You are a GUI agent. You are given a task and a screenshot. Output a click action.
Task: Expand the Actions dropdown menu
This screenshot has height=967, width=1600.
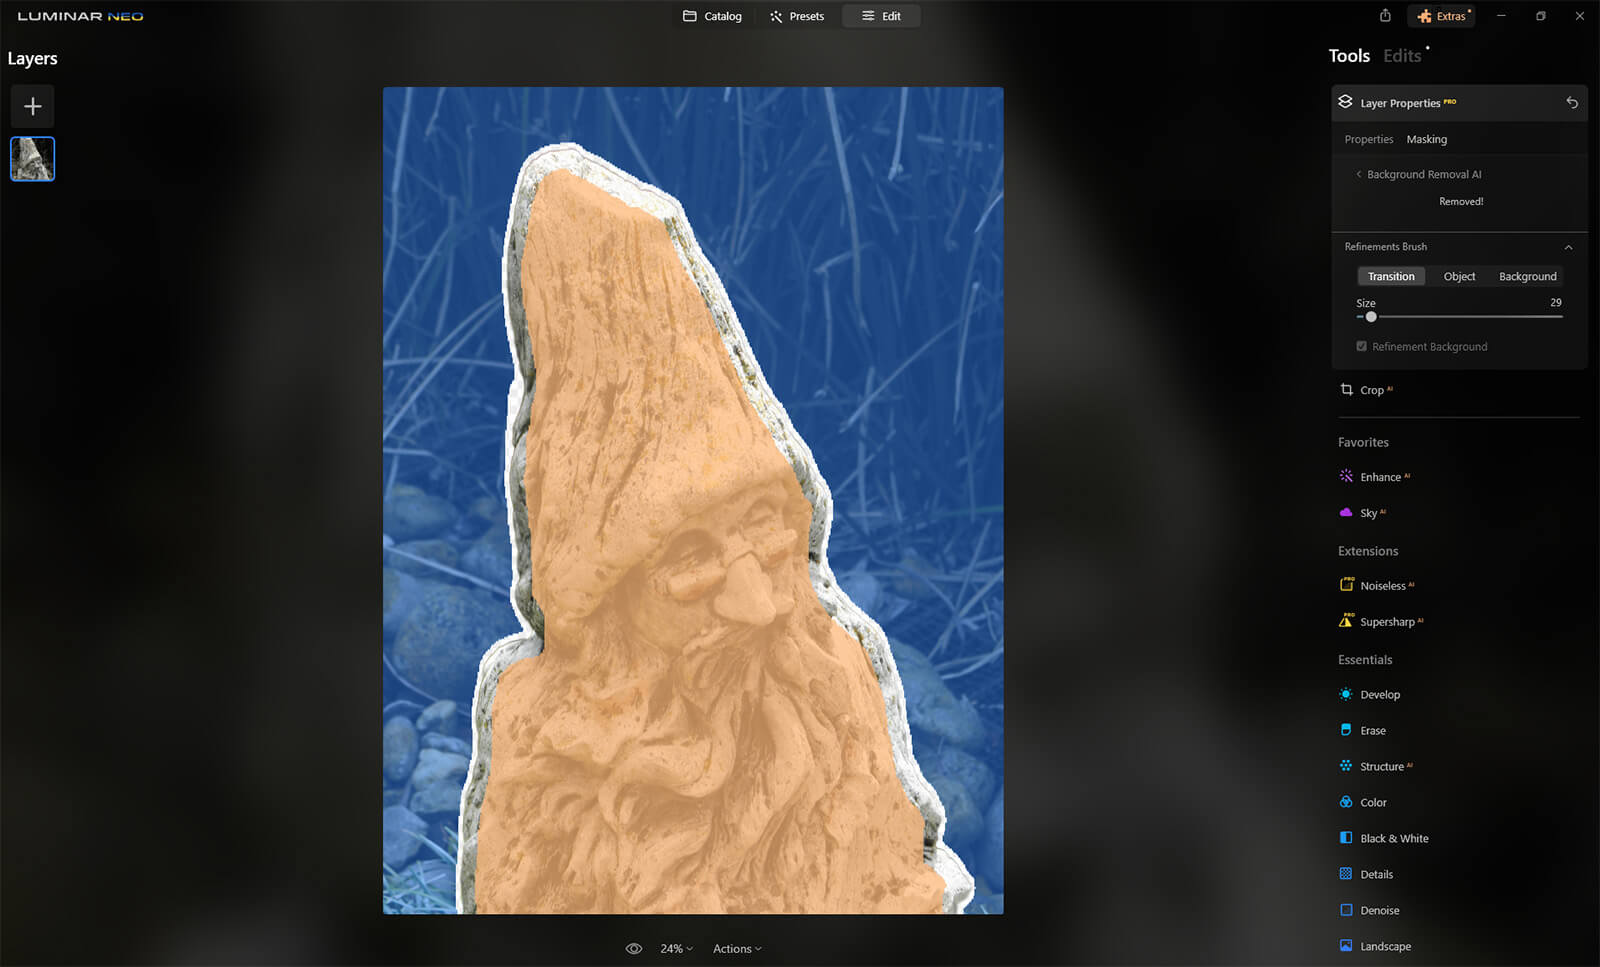pos(737,949)
